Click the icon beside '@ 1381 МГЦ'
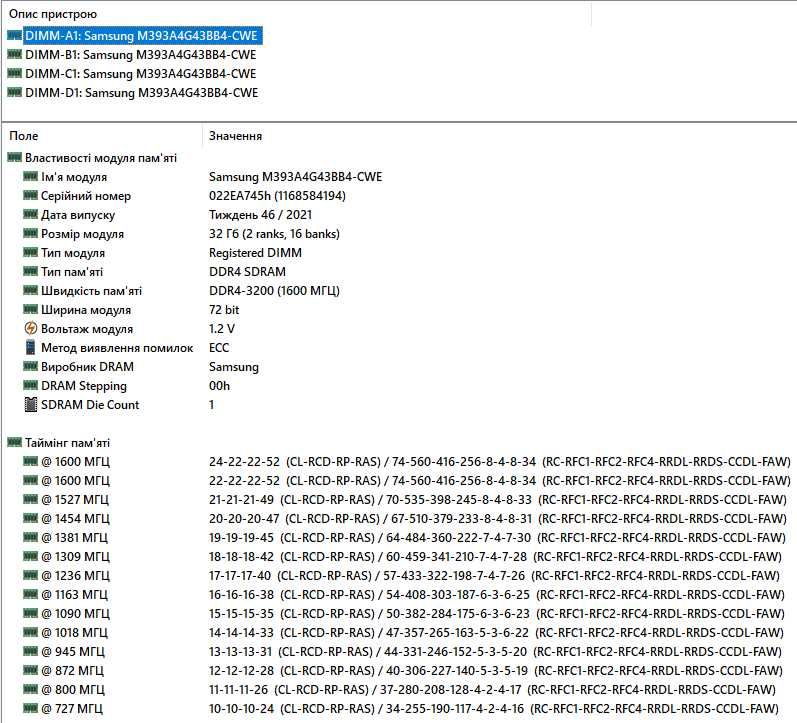This screenshot has width=797, height=723. coord(30,537)
